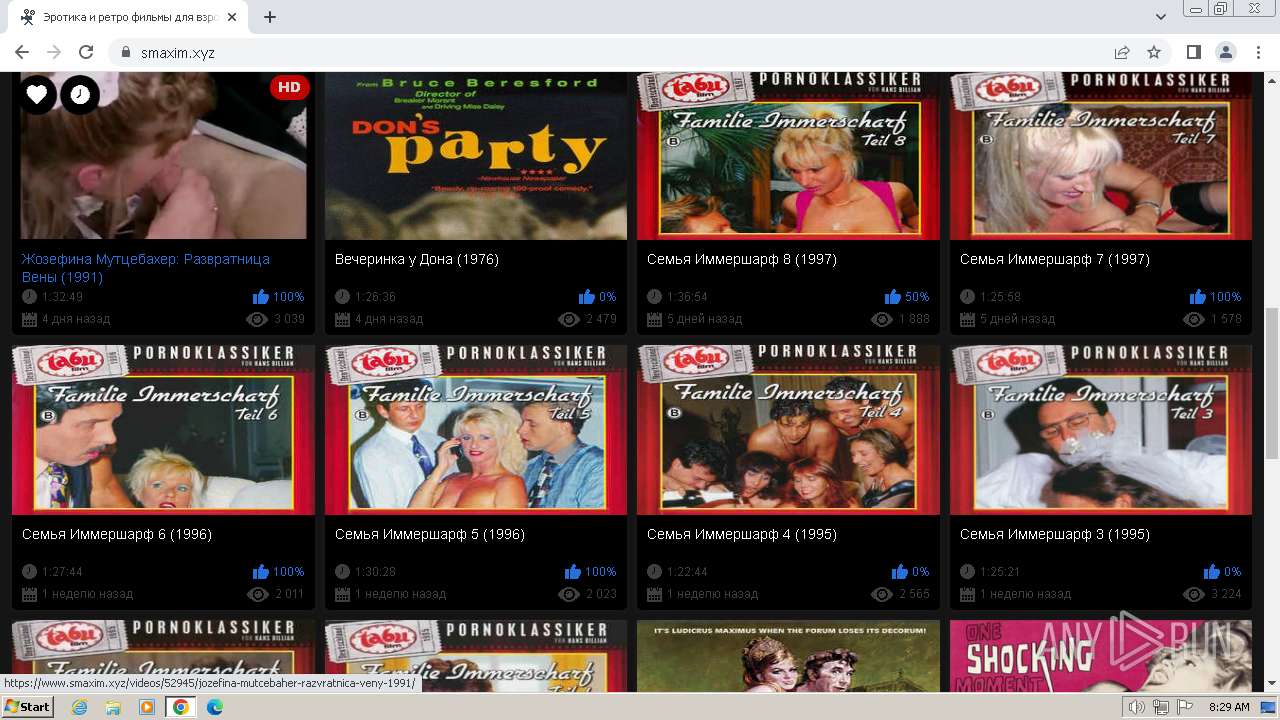Viewport: 1280px width, 720px height.
Task: Open a new browser tab
Action: [270, 17]
